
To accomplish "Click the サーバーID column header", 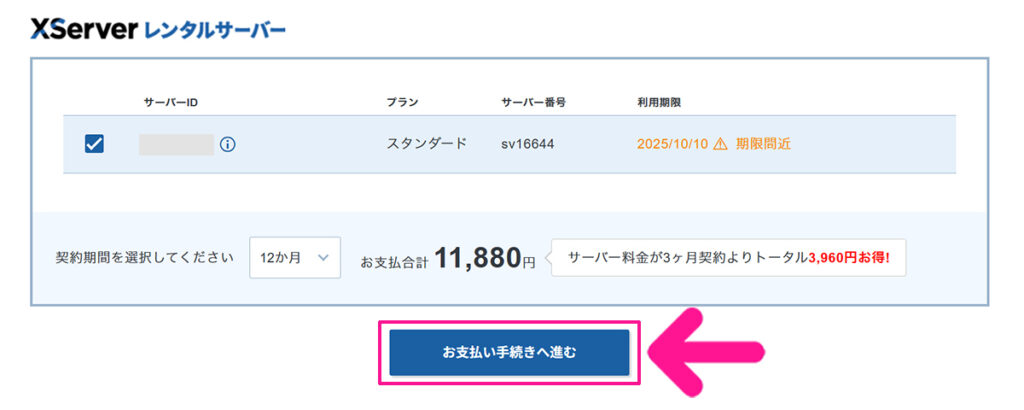I will pos(170,102).
